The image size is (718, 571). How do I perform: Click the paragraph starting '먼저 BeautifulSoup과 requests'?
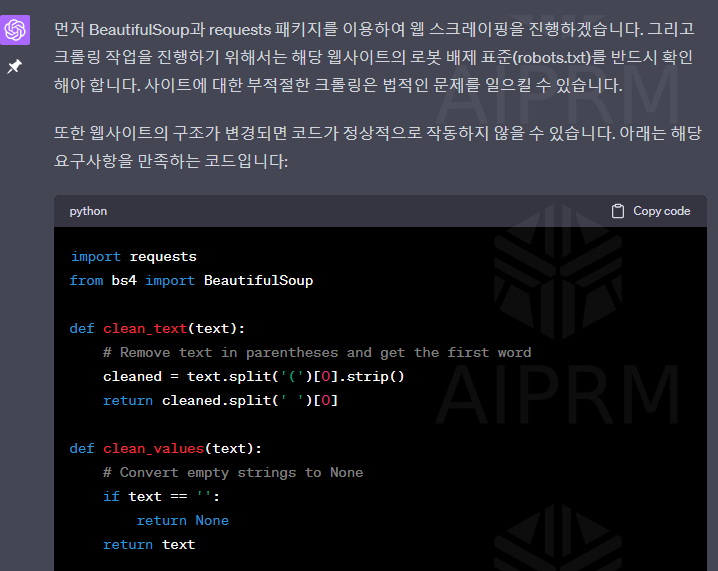click(374, 57)
